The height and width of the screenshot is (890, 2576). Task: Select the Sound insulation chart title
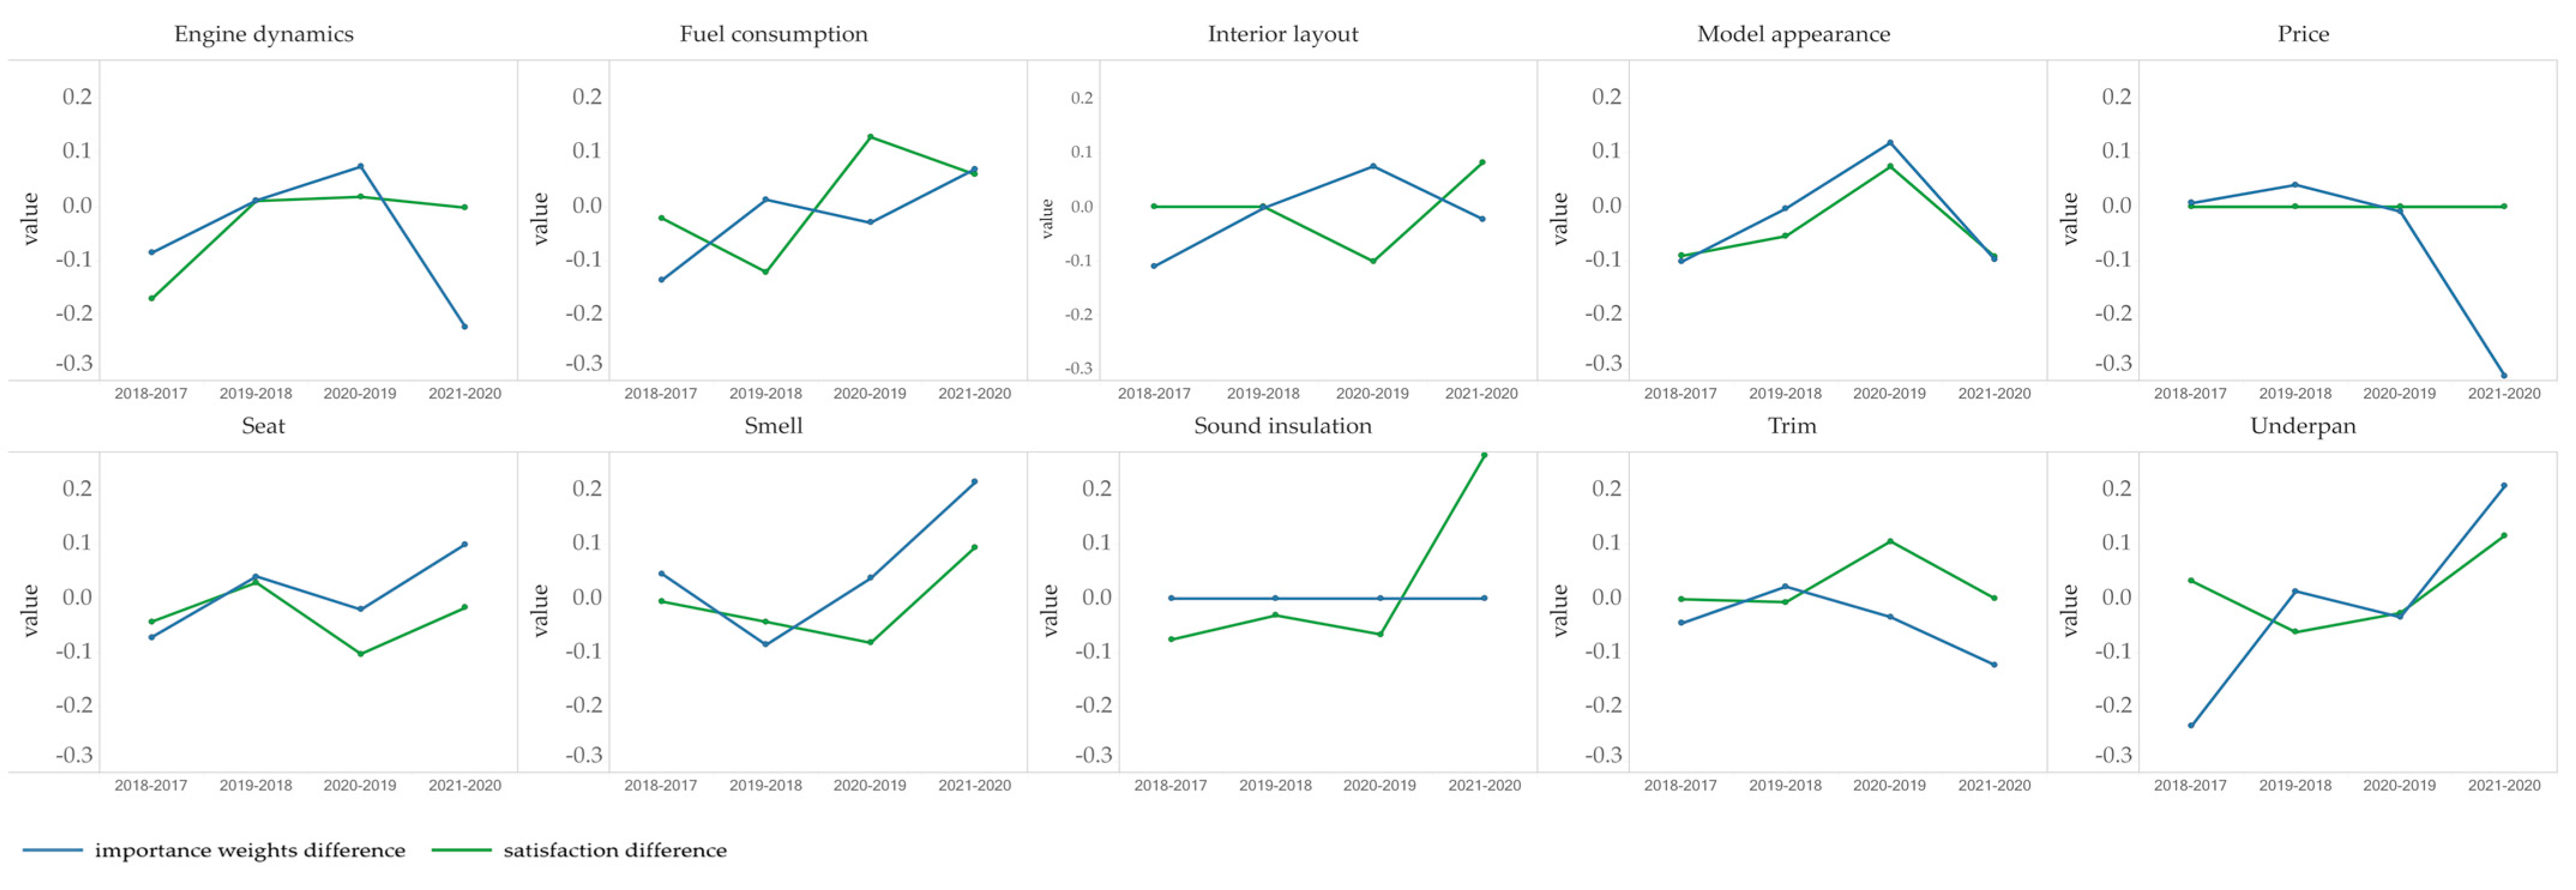coord(1282,426)
